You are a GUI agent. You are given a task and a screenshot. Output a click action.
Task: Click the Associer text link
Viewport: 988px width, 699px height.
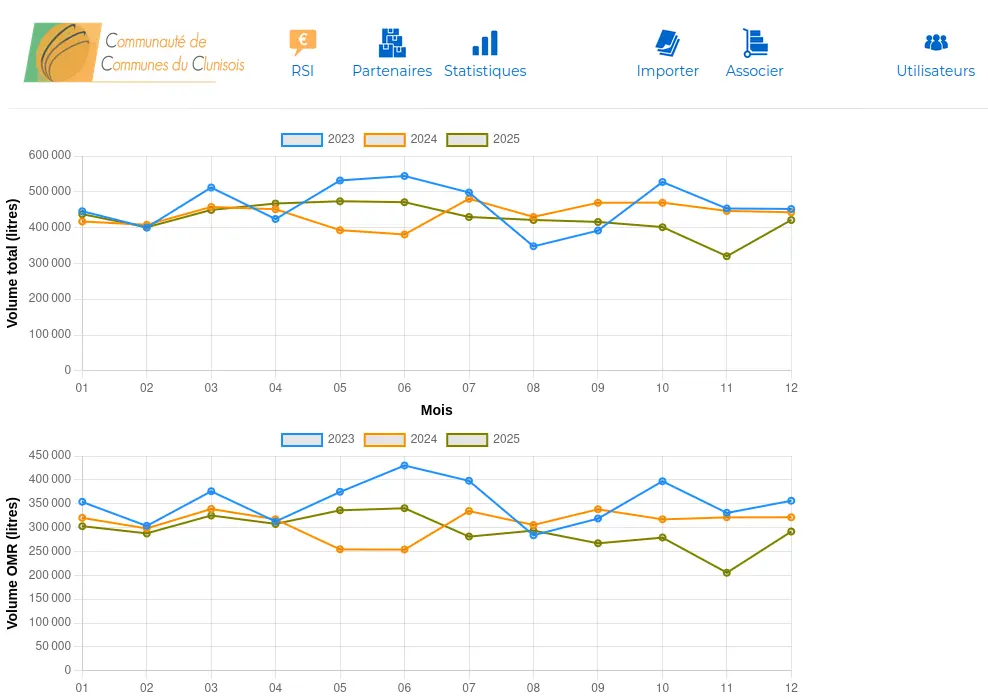click(x=754, y=70)
